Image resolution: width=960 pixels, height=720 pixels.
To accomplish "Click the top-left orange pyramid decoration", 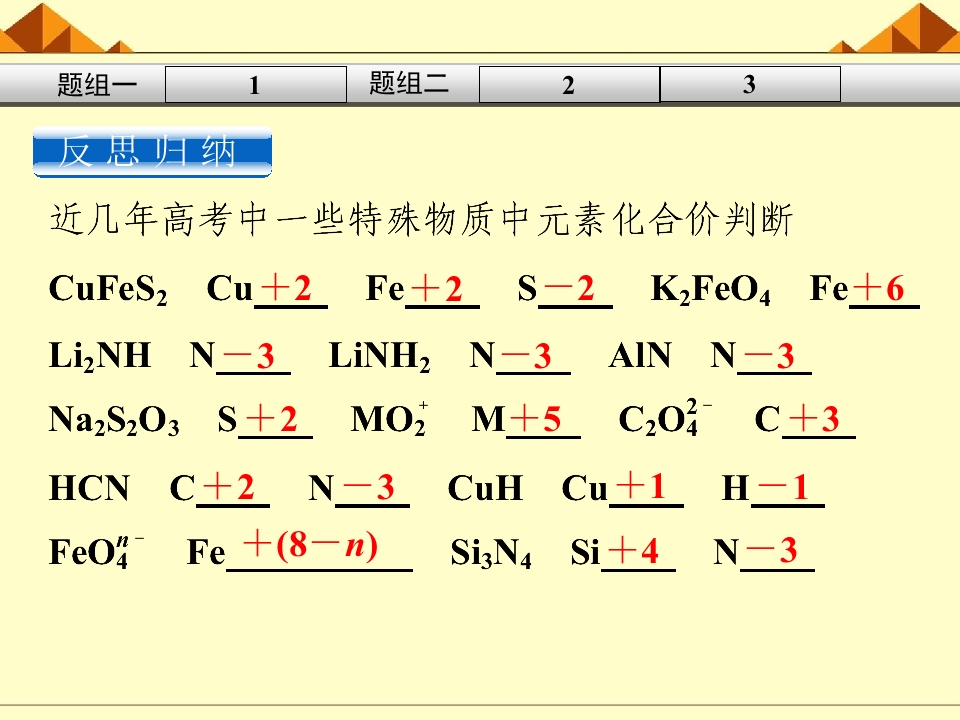I will (x=64, y=28).
